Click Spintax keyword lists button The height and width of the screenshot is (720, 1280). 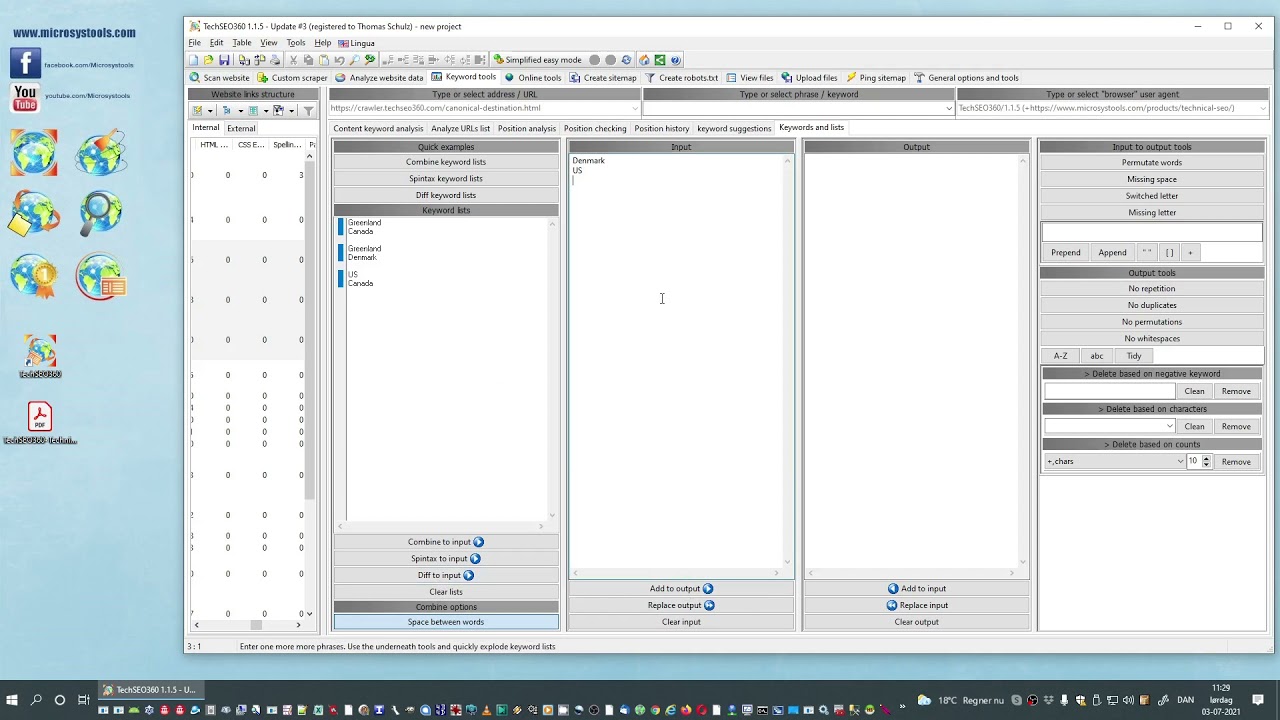446,179
